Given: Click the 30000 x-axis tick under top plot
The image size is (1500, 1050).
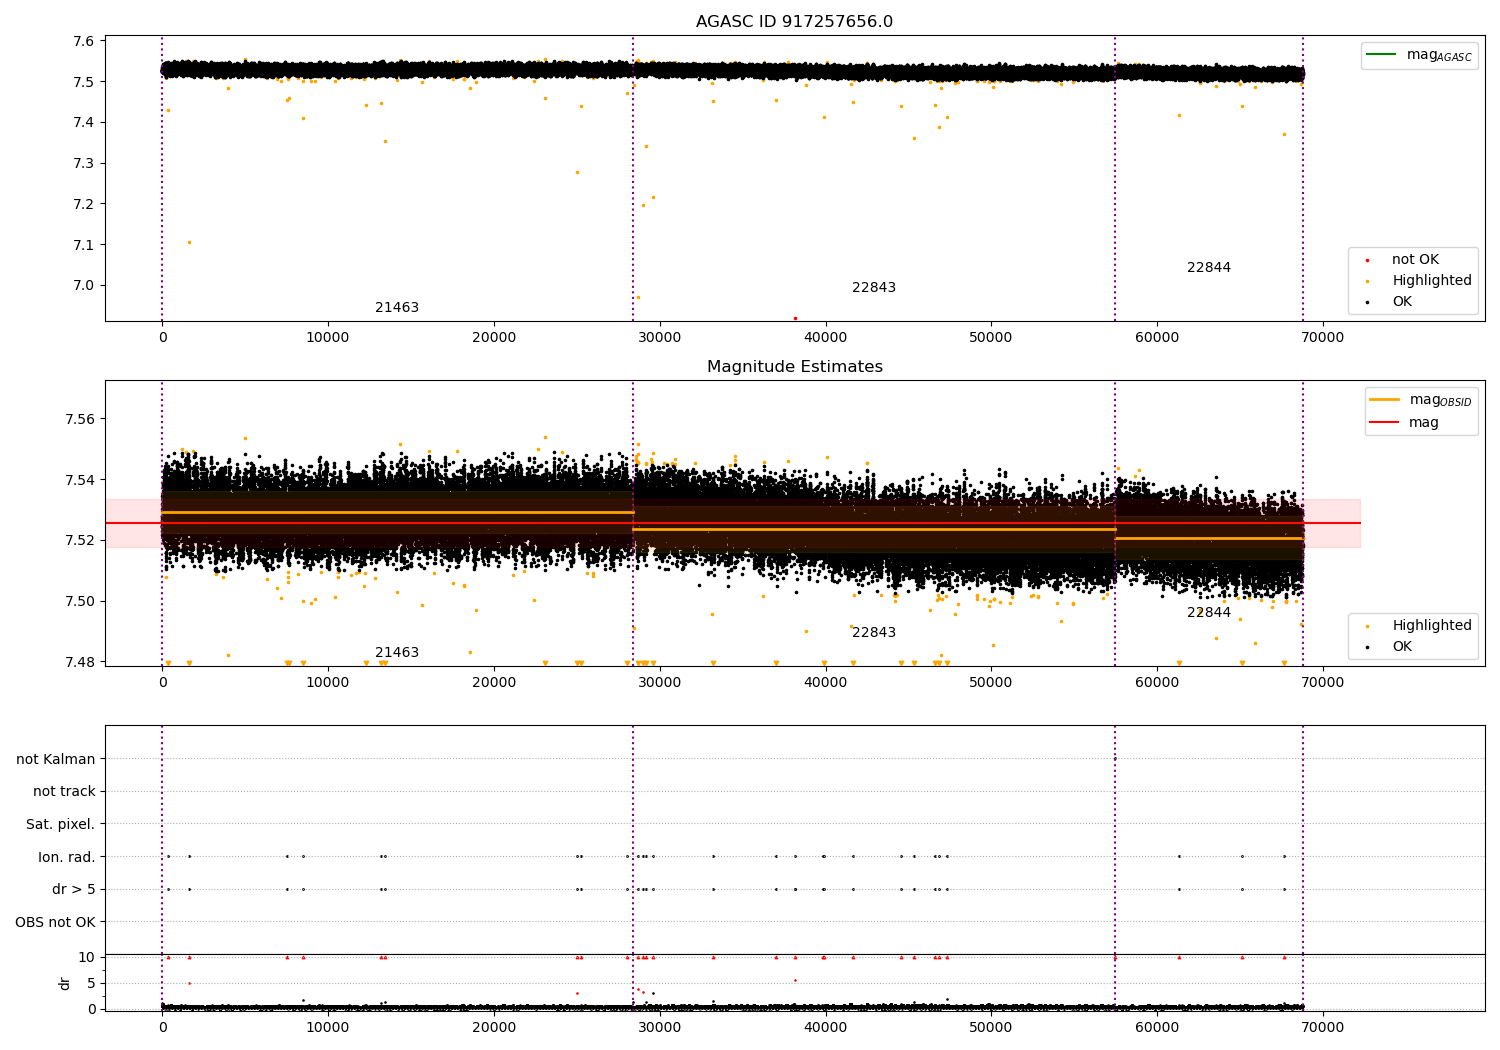Looking at the screenshot, I should [659, 338].
